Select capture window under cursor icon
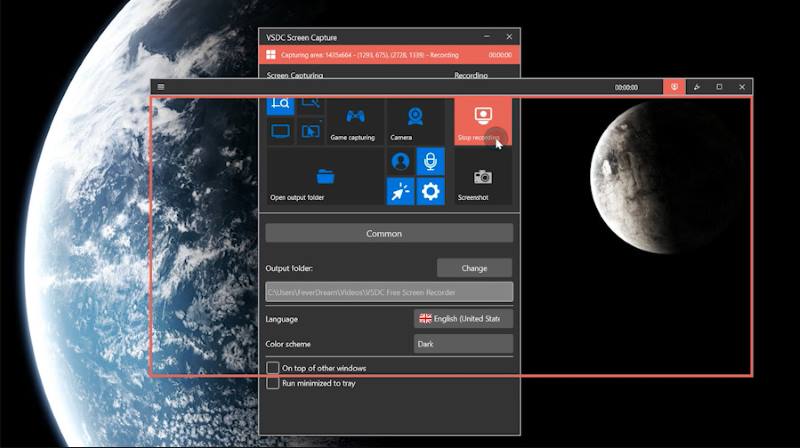 tap(310, 131)
